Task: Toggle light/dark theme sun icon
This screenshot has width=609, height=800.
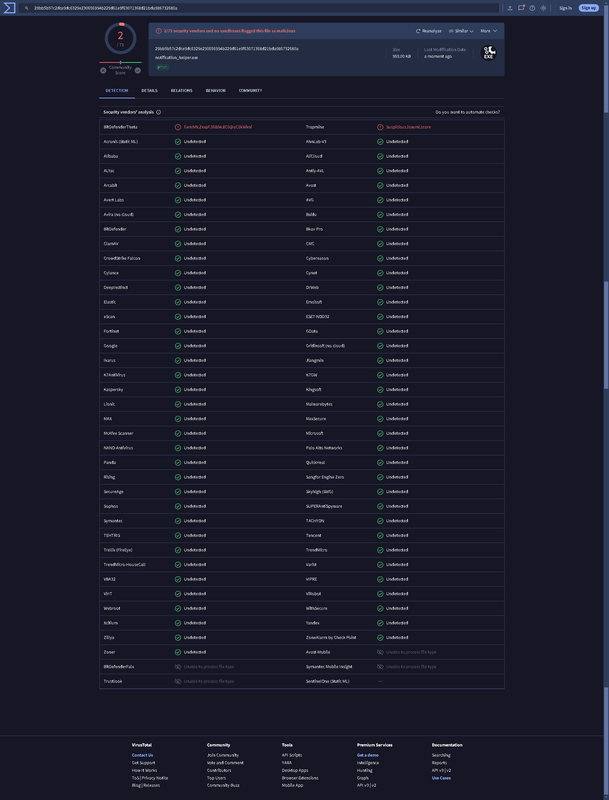Action: coord(543,8)
